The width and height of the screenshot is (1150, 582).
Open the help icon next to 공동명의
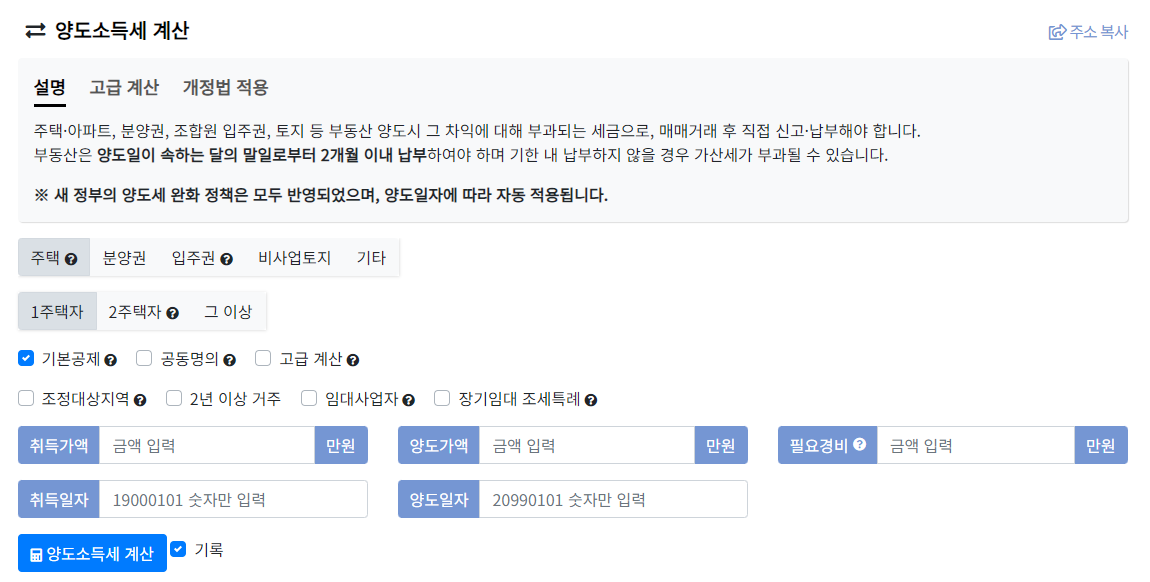(229, 358)
